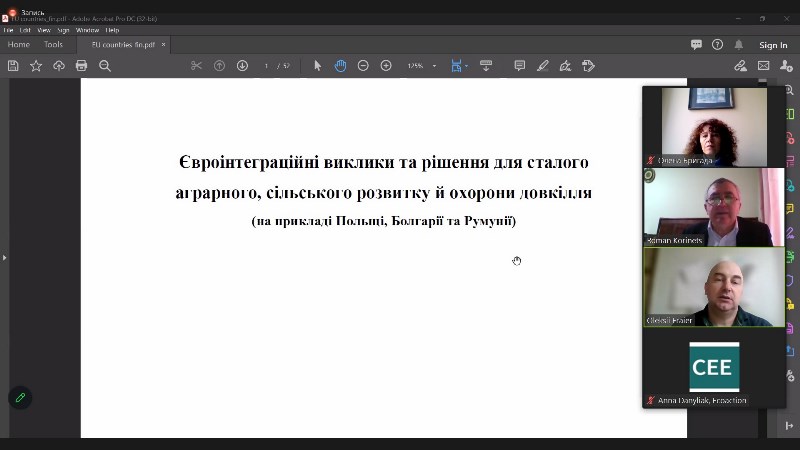
Task: Switch to the Tools tab
Action: tap(53, 45)
